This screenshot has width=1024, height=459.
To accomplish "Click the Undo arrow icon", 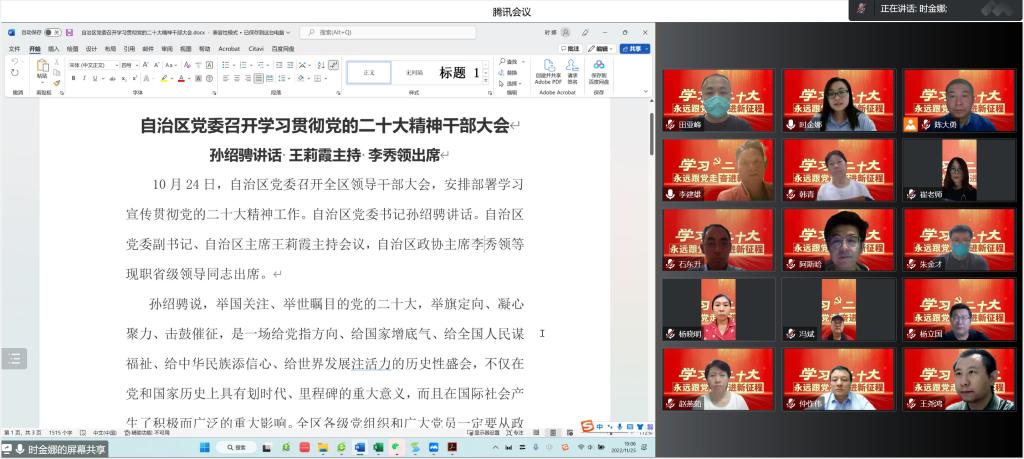I will 15,62.
